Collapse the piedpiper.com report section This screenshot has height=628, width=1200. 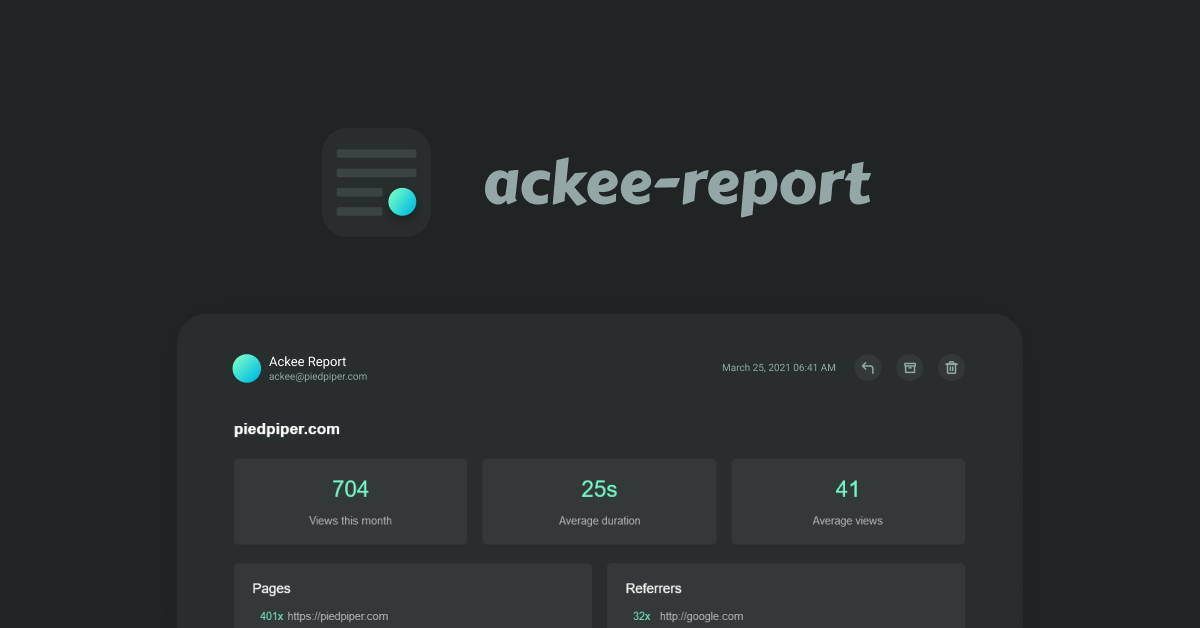coord(287,428)
